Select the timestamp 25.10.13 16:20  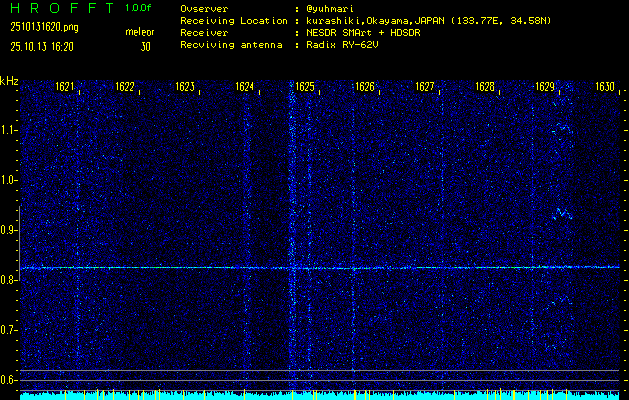(x=42, y=47)
